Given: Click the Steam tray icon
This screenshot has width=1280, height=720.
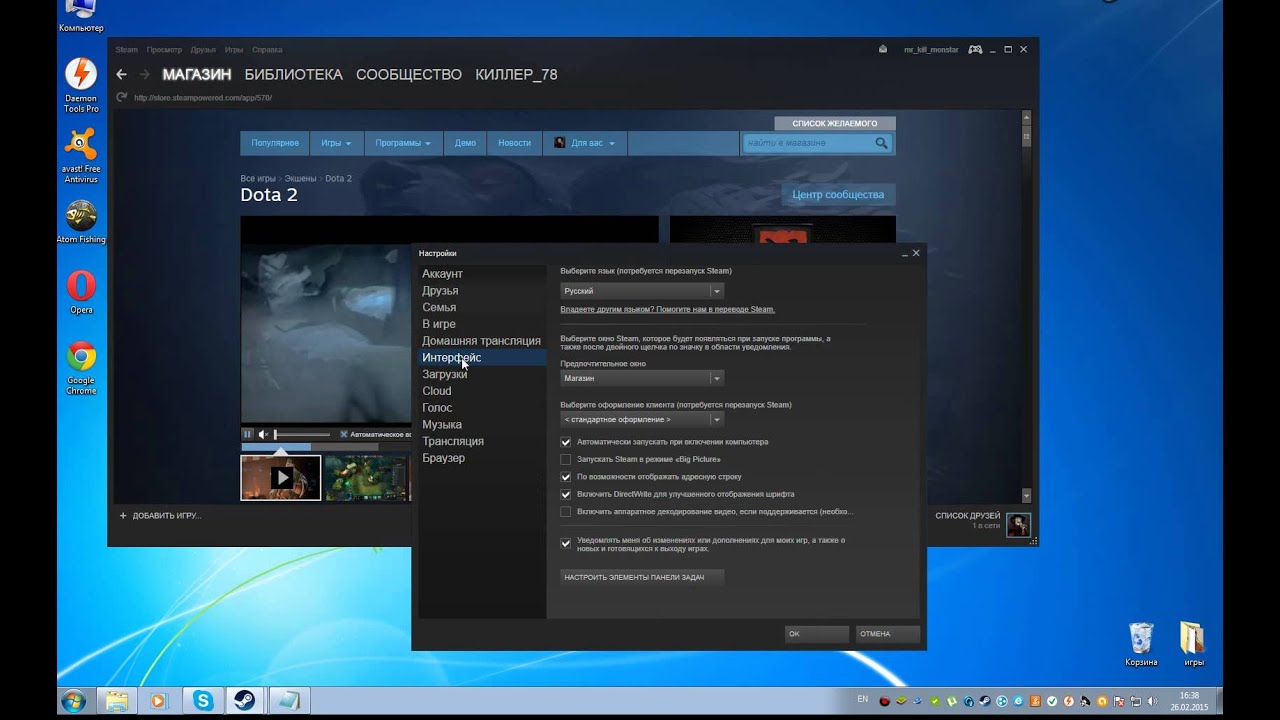Looking at the screenshot, I should click(985, 701).
